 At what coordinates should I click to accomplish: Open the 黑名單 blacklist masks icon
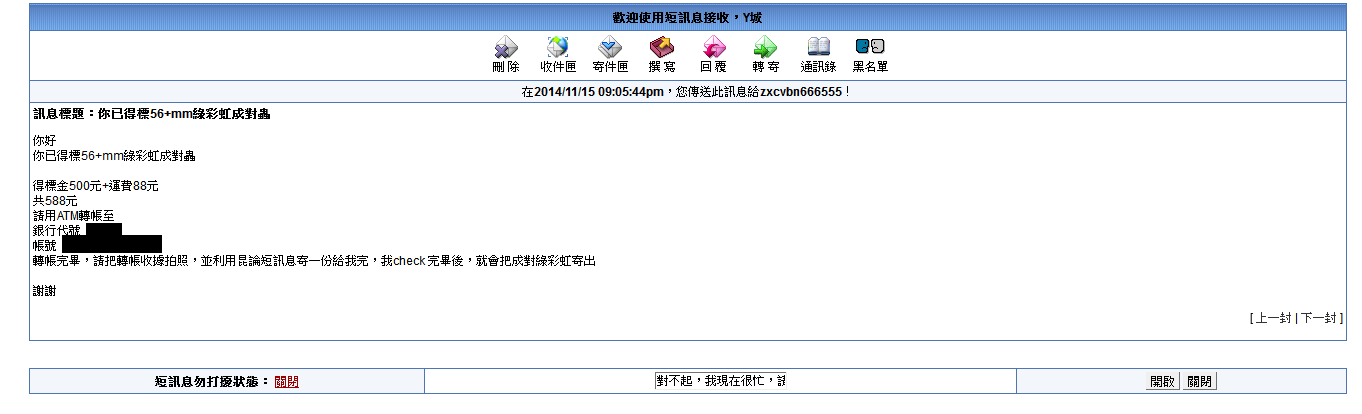click(870, 47)
